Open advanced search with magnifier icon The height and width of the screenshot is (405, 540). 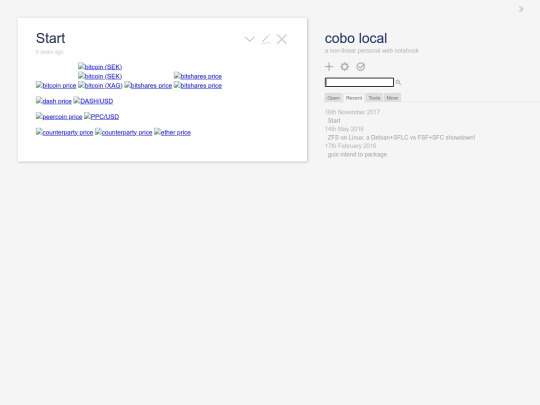[398, 82]
